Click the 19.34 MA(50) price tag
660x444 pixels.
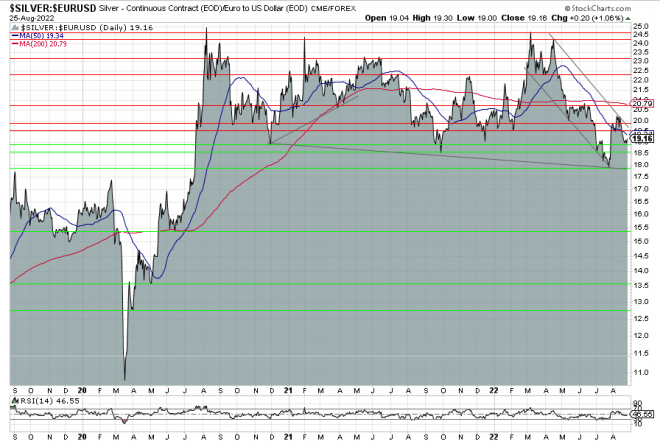point(641,132)
